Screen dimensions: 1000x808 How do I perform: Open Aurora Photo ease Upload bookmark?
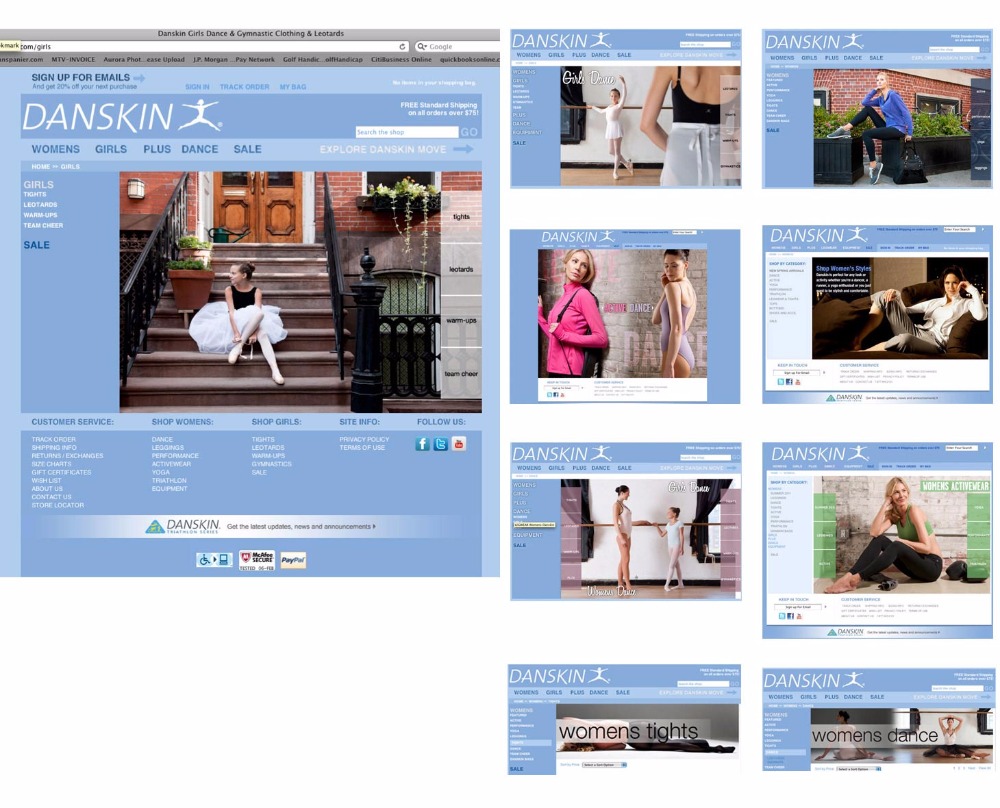[143, 59]
